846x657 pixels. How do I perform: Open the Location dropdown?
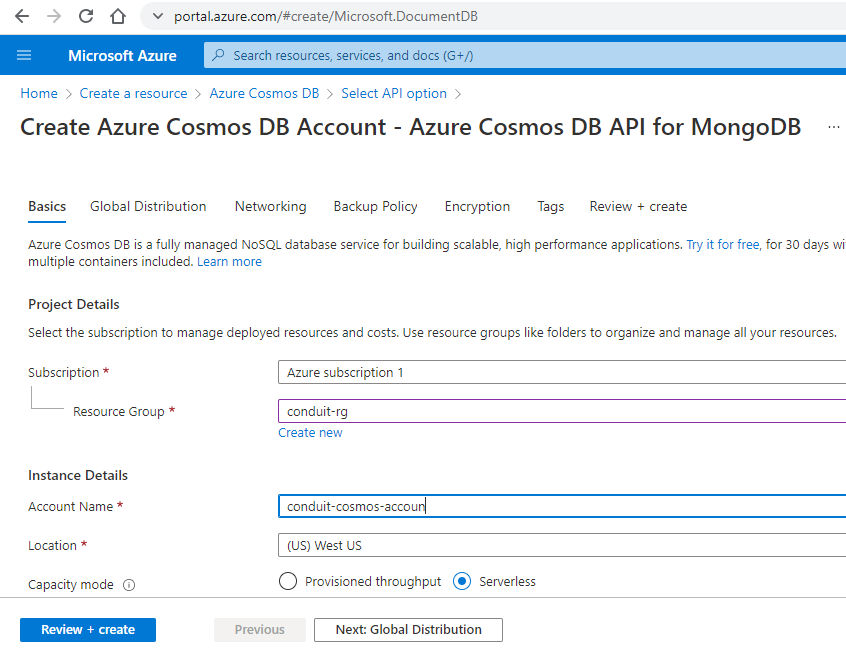[562, 545]
